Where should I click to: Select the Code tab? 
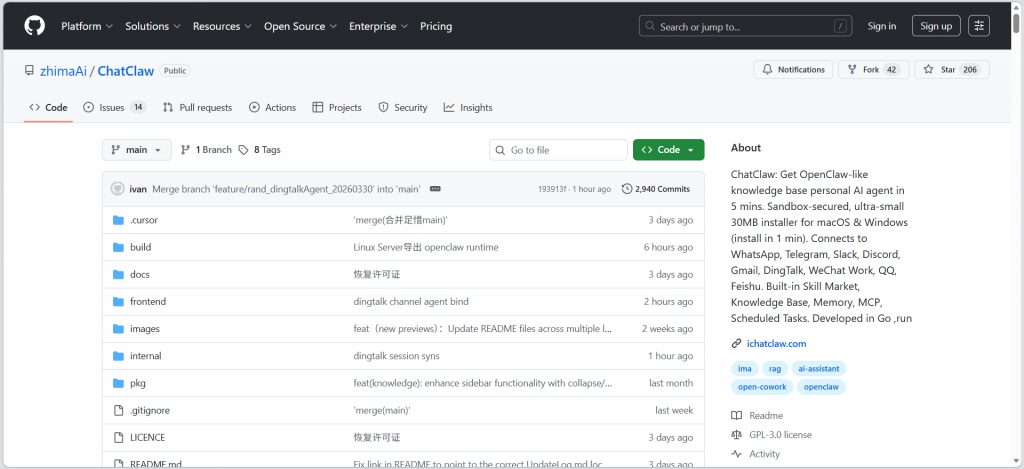point(48,107)
